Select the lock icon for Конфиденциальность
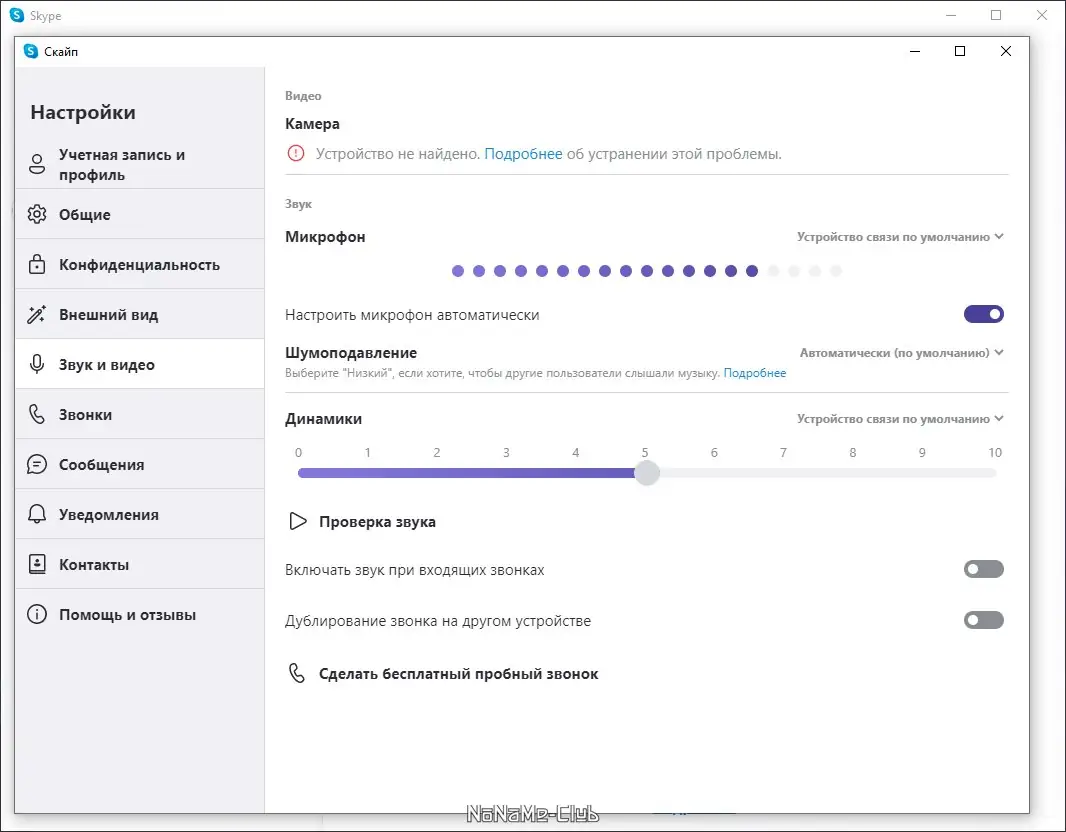Viewport: 1066px width, 832px height. [36, 264]
